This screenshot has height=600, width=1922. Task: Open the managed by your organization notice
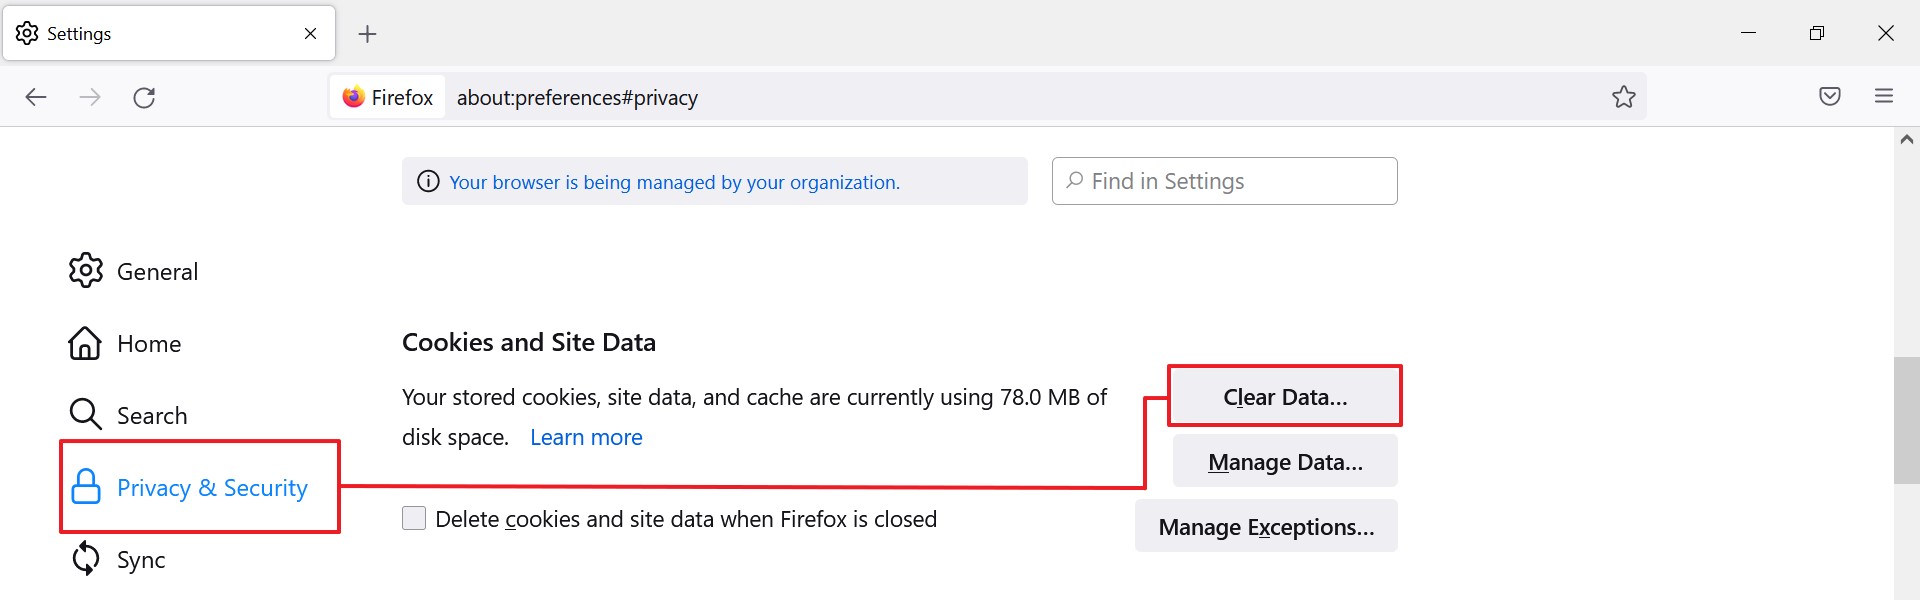pyautogui.click(x=674, y=182)
